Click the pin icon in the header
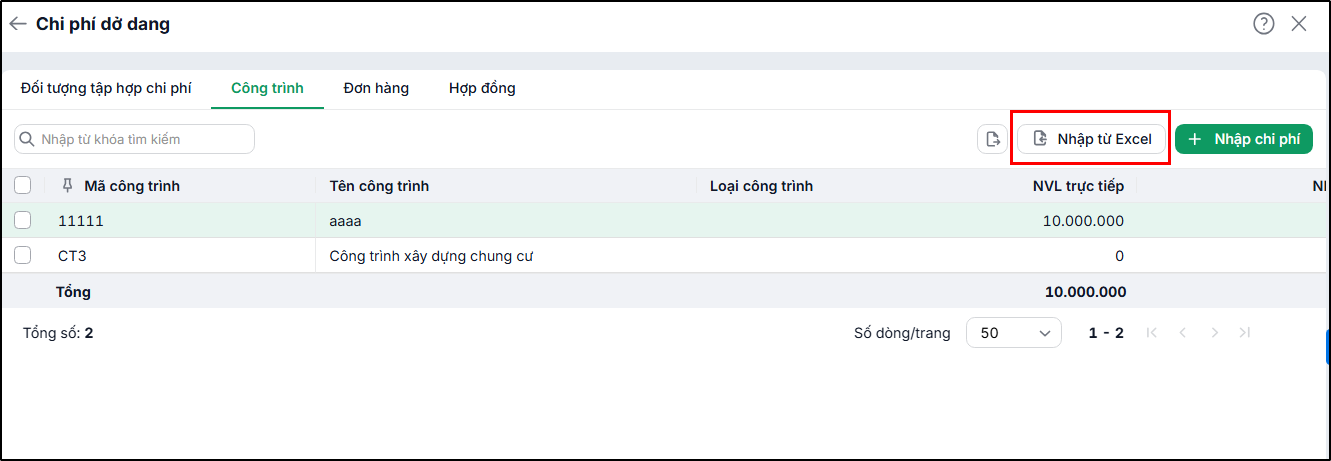Screen dimensions: 1331x461 tap(68, 186)
